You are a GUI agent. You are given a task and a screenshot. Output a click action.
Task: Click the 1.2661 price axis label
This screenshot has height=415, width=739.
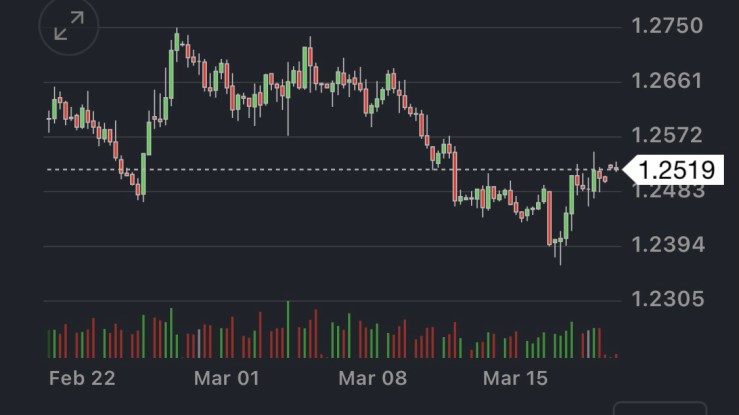tap(667, 81)
